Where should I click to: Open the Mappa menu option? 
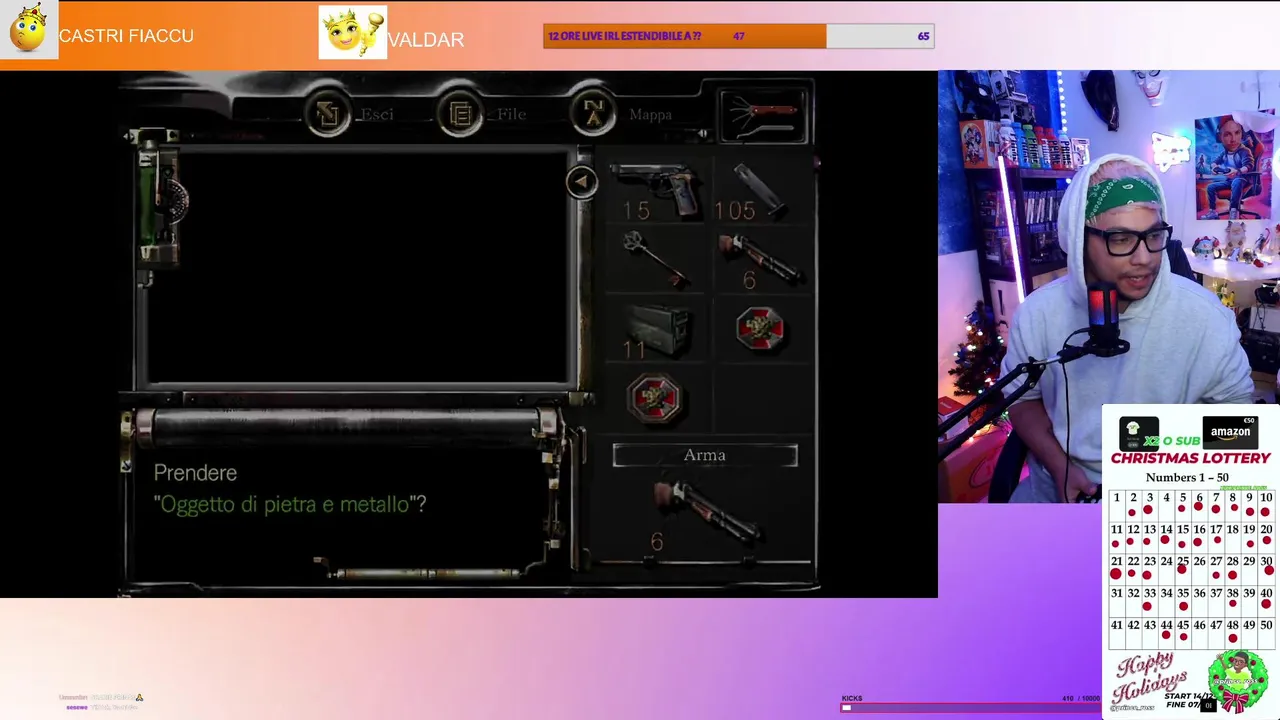click(x=650, y=114)
